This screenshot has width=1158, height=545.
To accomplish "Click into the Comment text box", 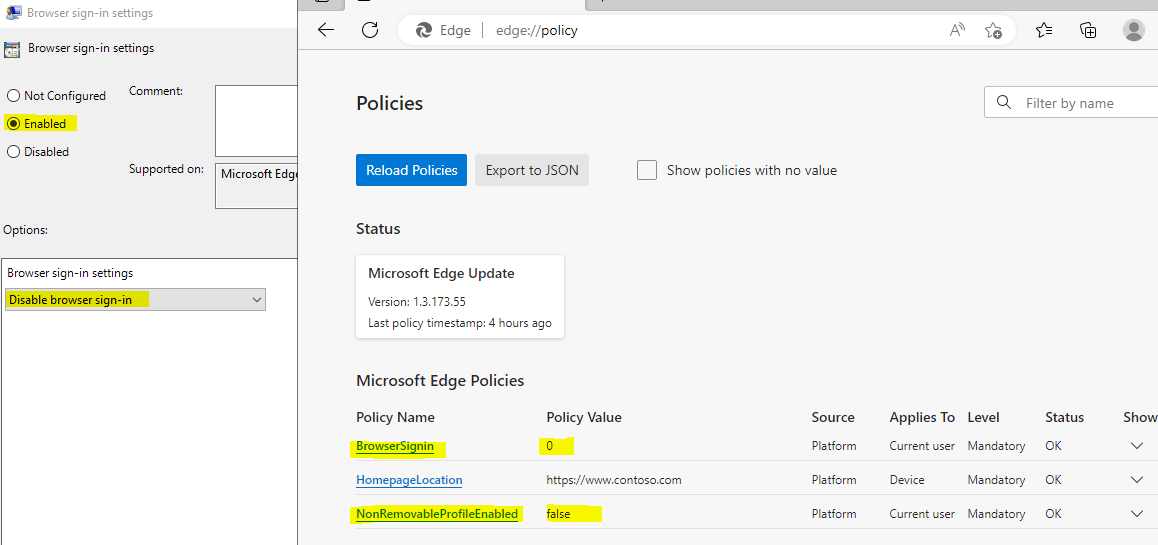I will point(256,120).
